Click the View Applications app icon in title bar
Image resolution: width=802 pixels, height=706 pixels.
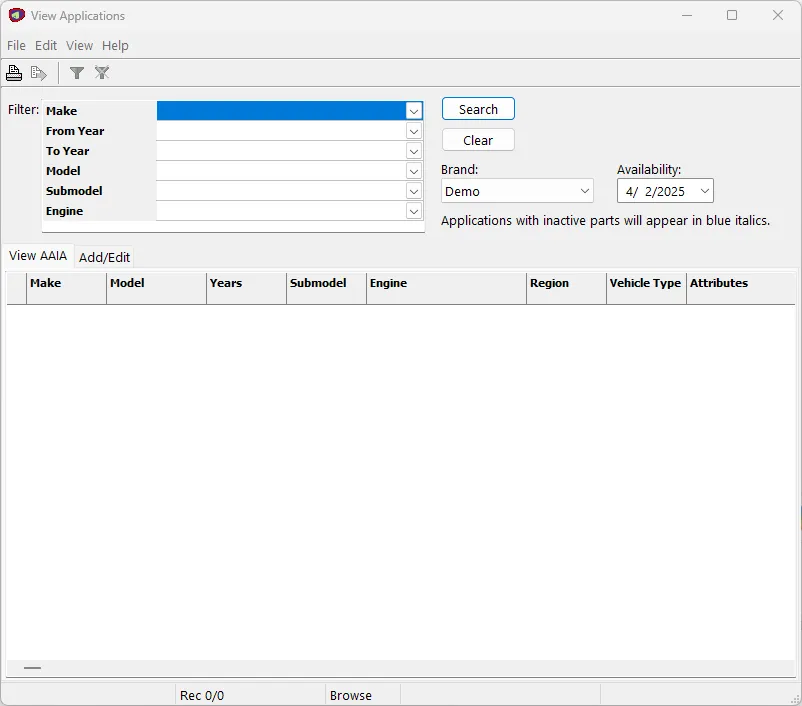(x=16, y=16)
